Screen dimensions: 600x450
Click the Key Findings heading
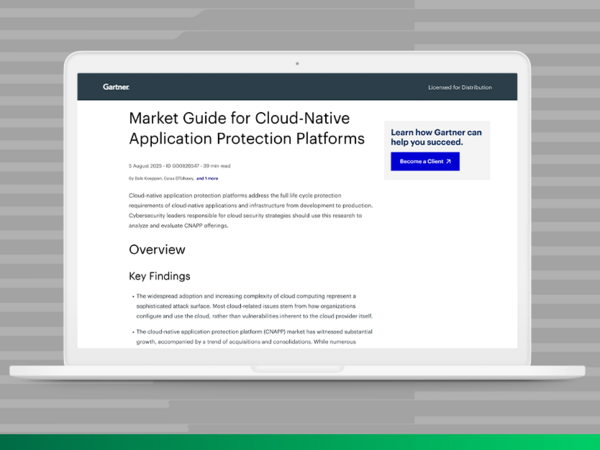[160, 275]
